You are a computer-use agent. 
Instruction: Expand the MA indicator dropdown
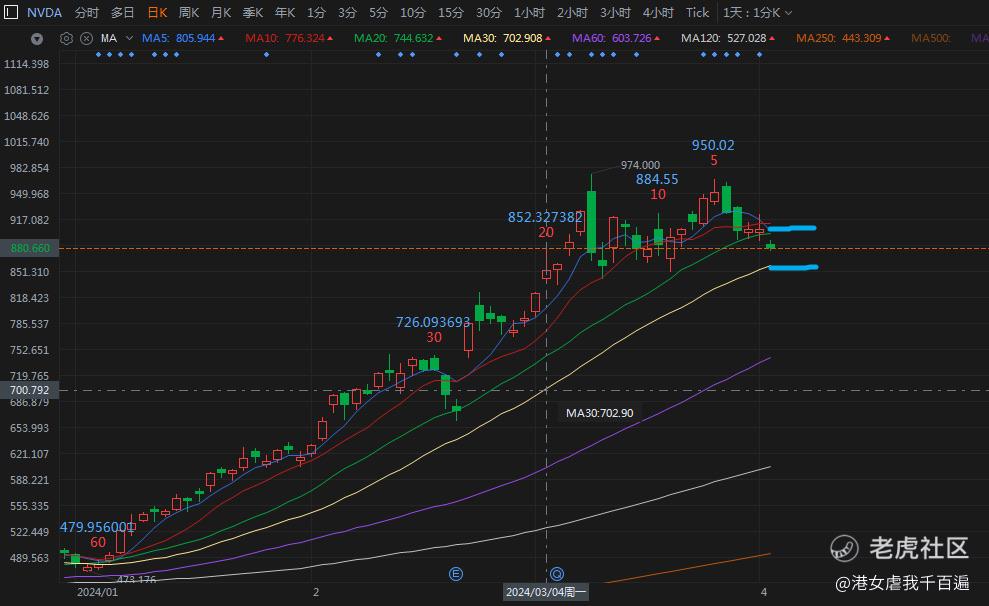point(129,38)
